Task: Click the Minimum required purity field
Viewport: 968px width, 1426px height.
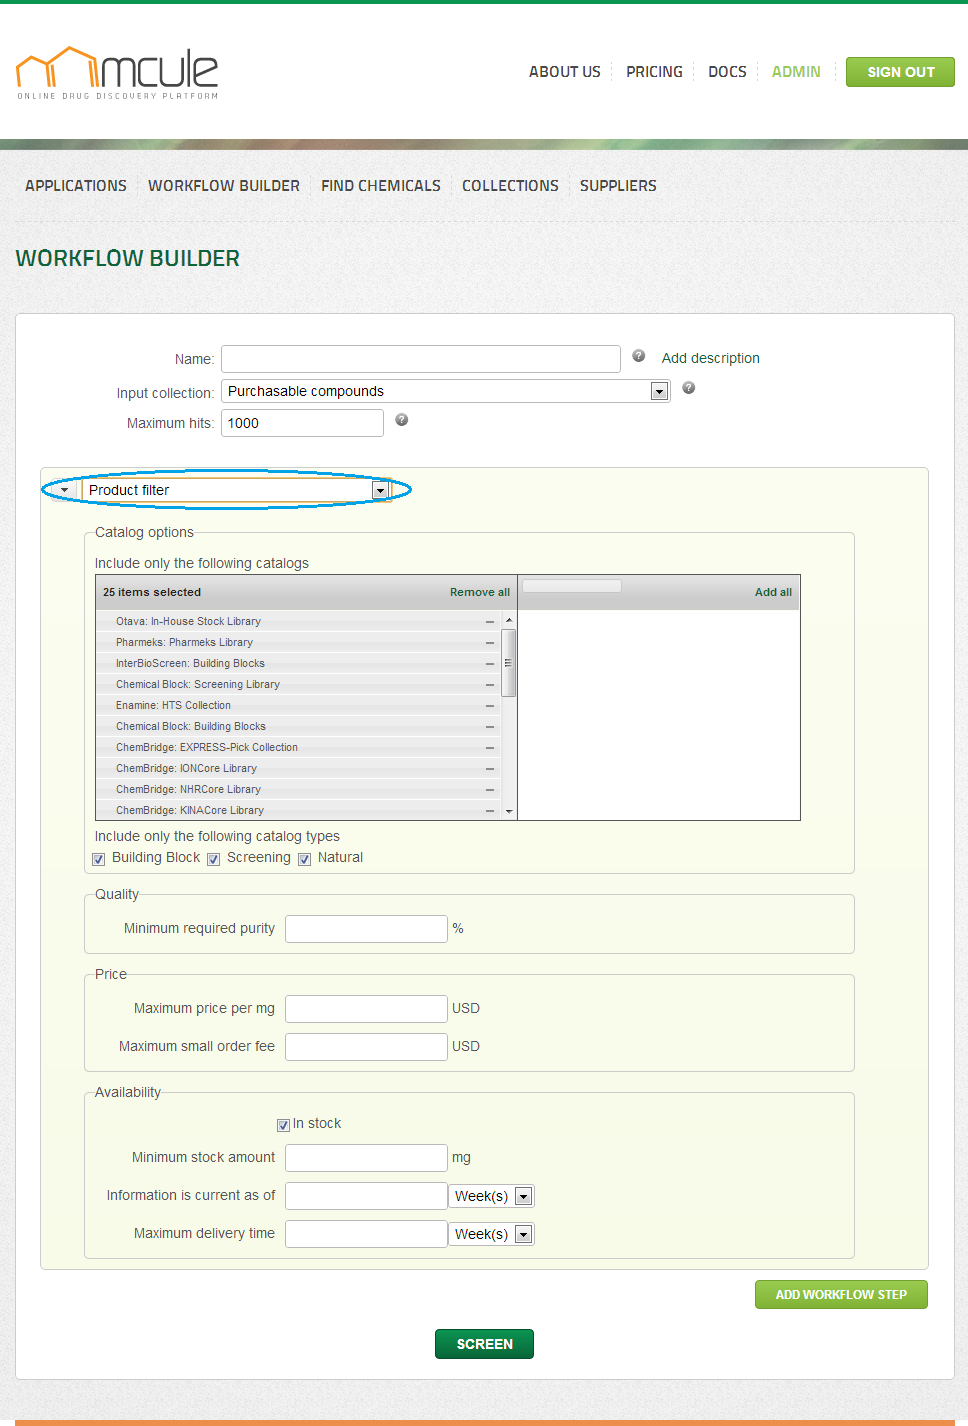Action: pos(366,929)
